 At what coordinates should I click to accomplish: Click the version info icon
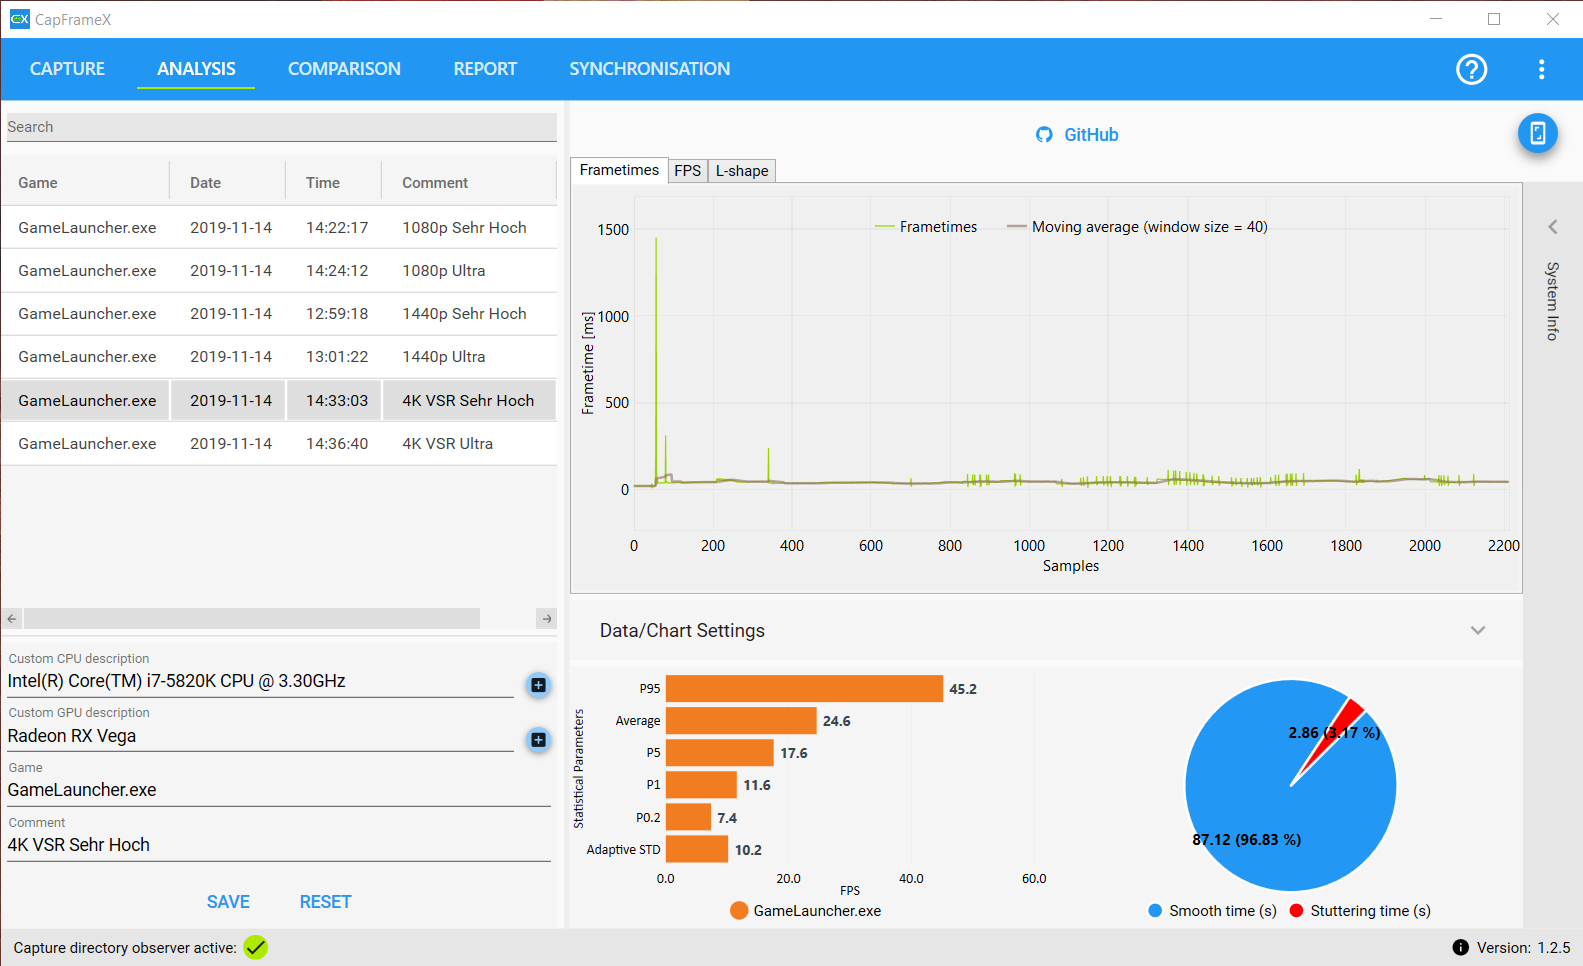point(1460,947)
